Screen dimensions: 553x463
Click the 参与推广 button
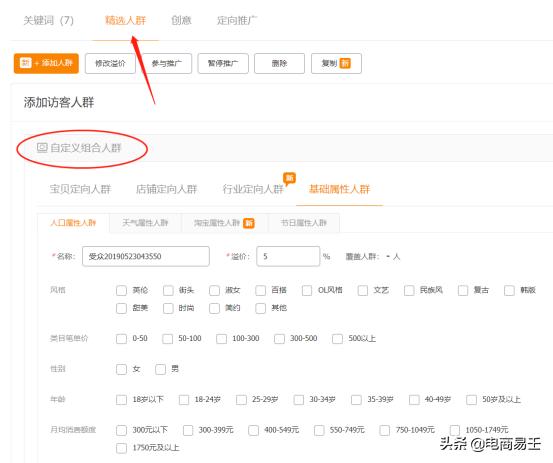(166, 63)
